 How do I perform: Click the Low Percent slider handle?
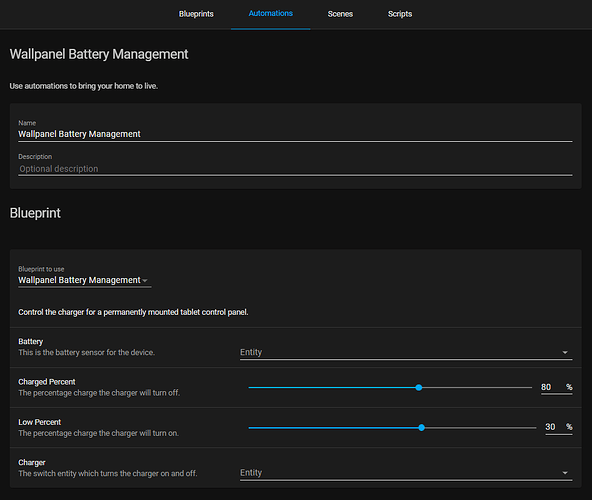coord(421,427)
